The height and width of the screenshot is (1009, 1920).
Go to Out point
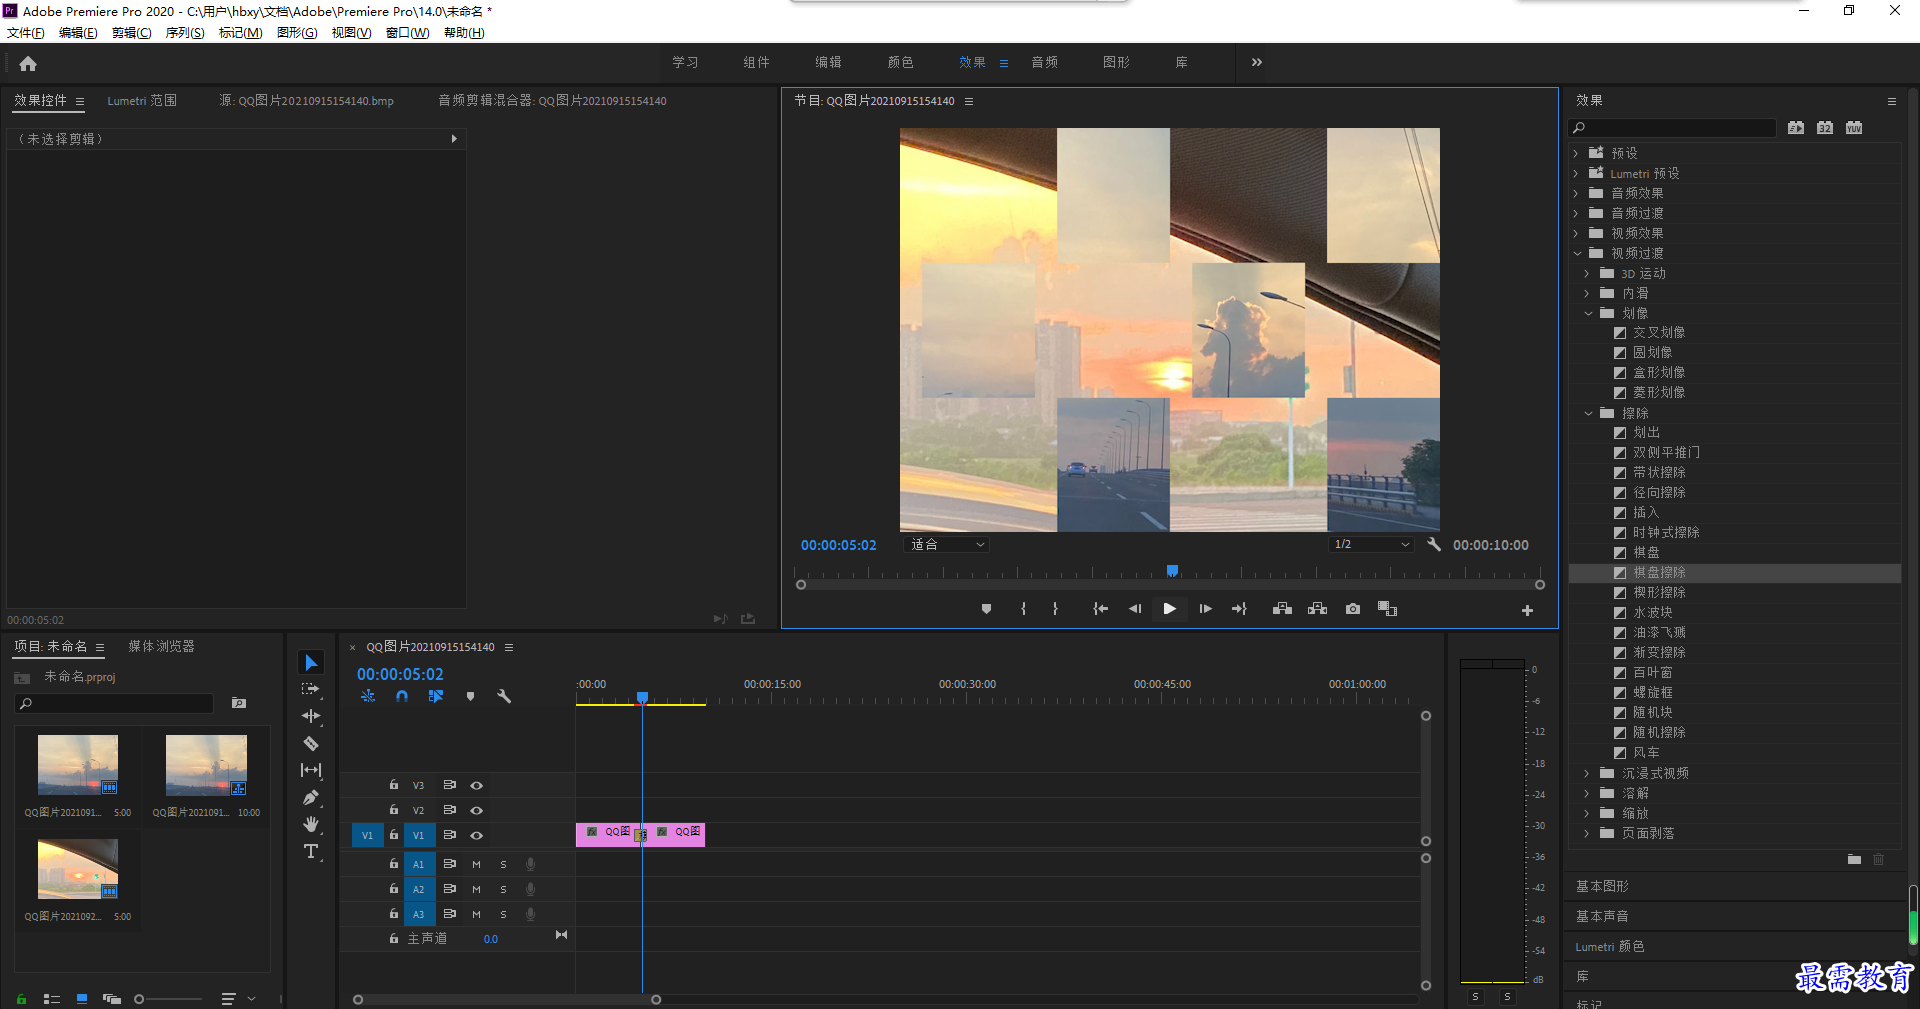click(1239, 609)
